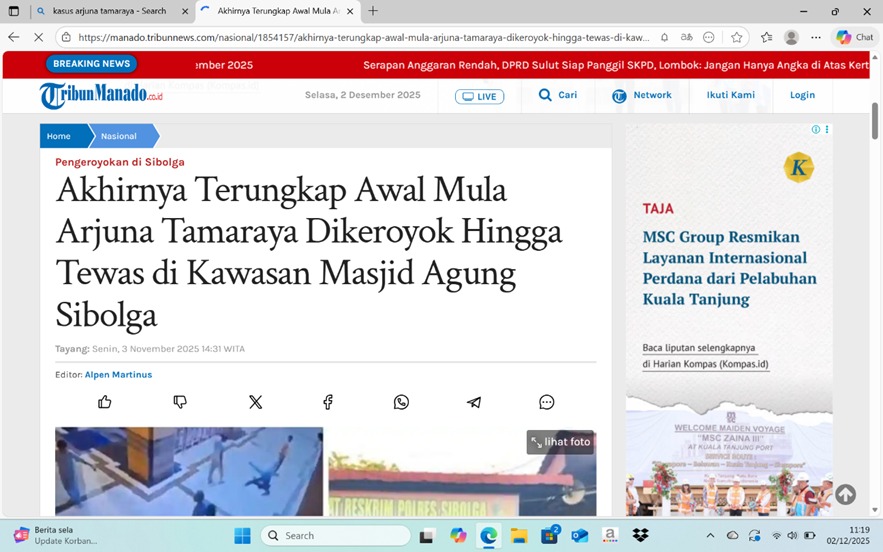Open the LIVE streaming button
Screen dimensions: 883x552
pos(479,96)
